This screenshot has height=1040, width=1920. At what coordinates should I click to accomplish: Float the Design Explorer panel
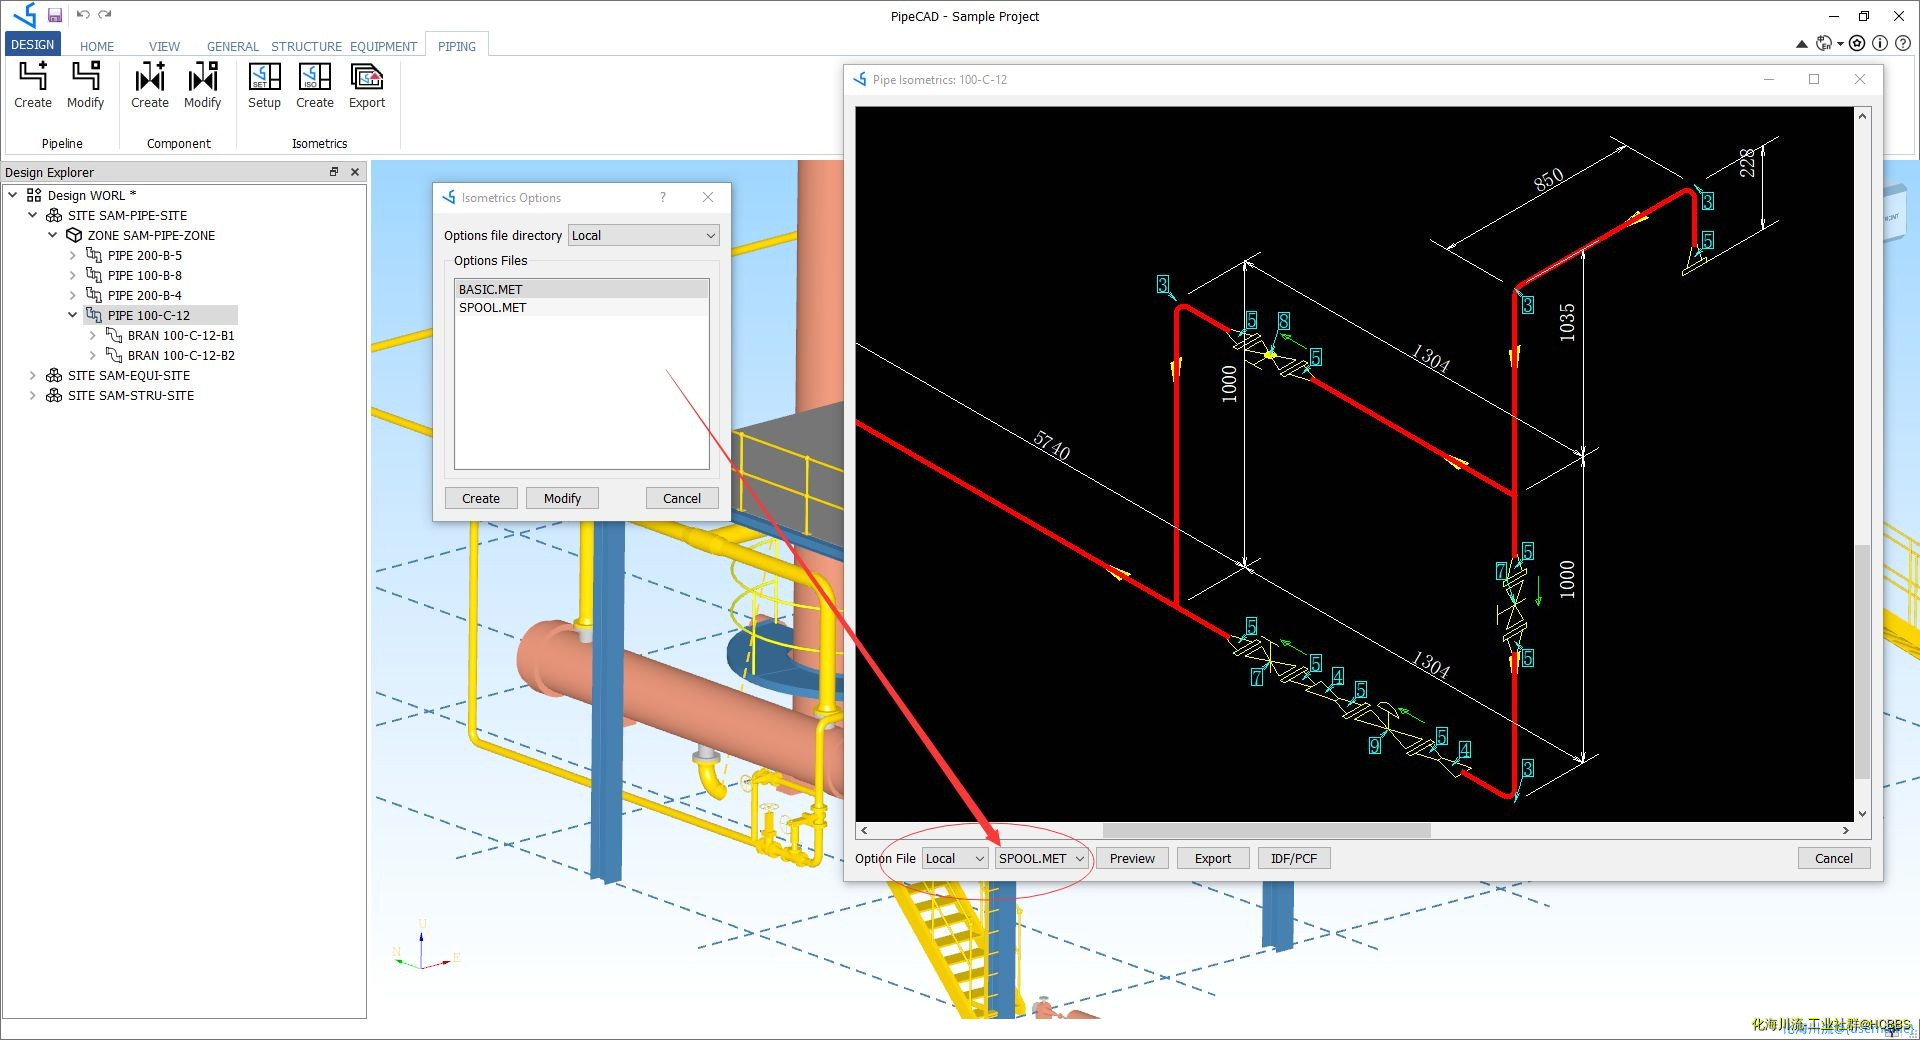[334, 172]
